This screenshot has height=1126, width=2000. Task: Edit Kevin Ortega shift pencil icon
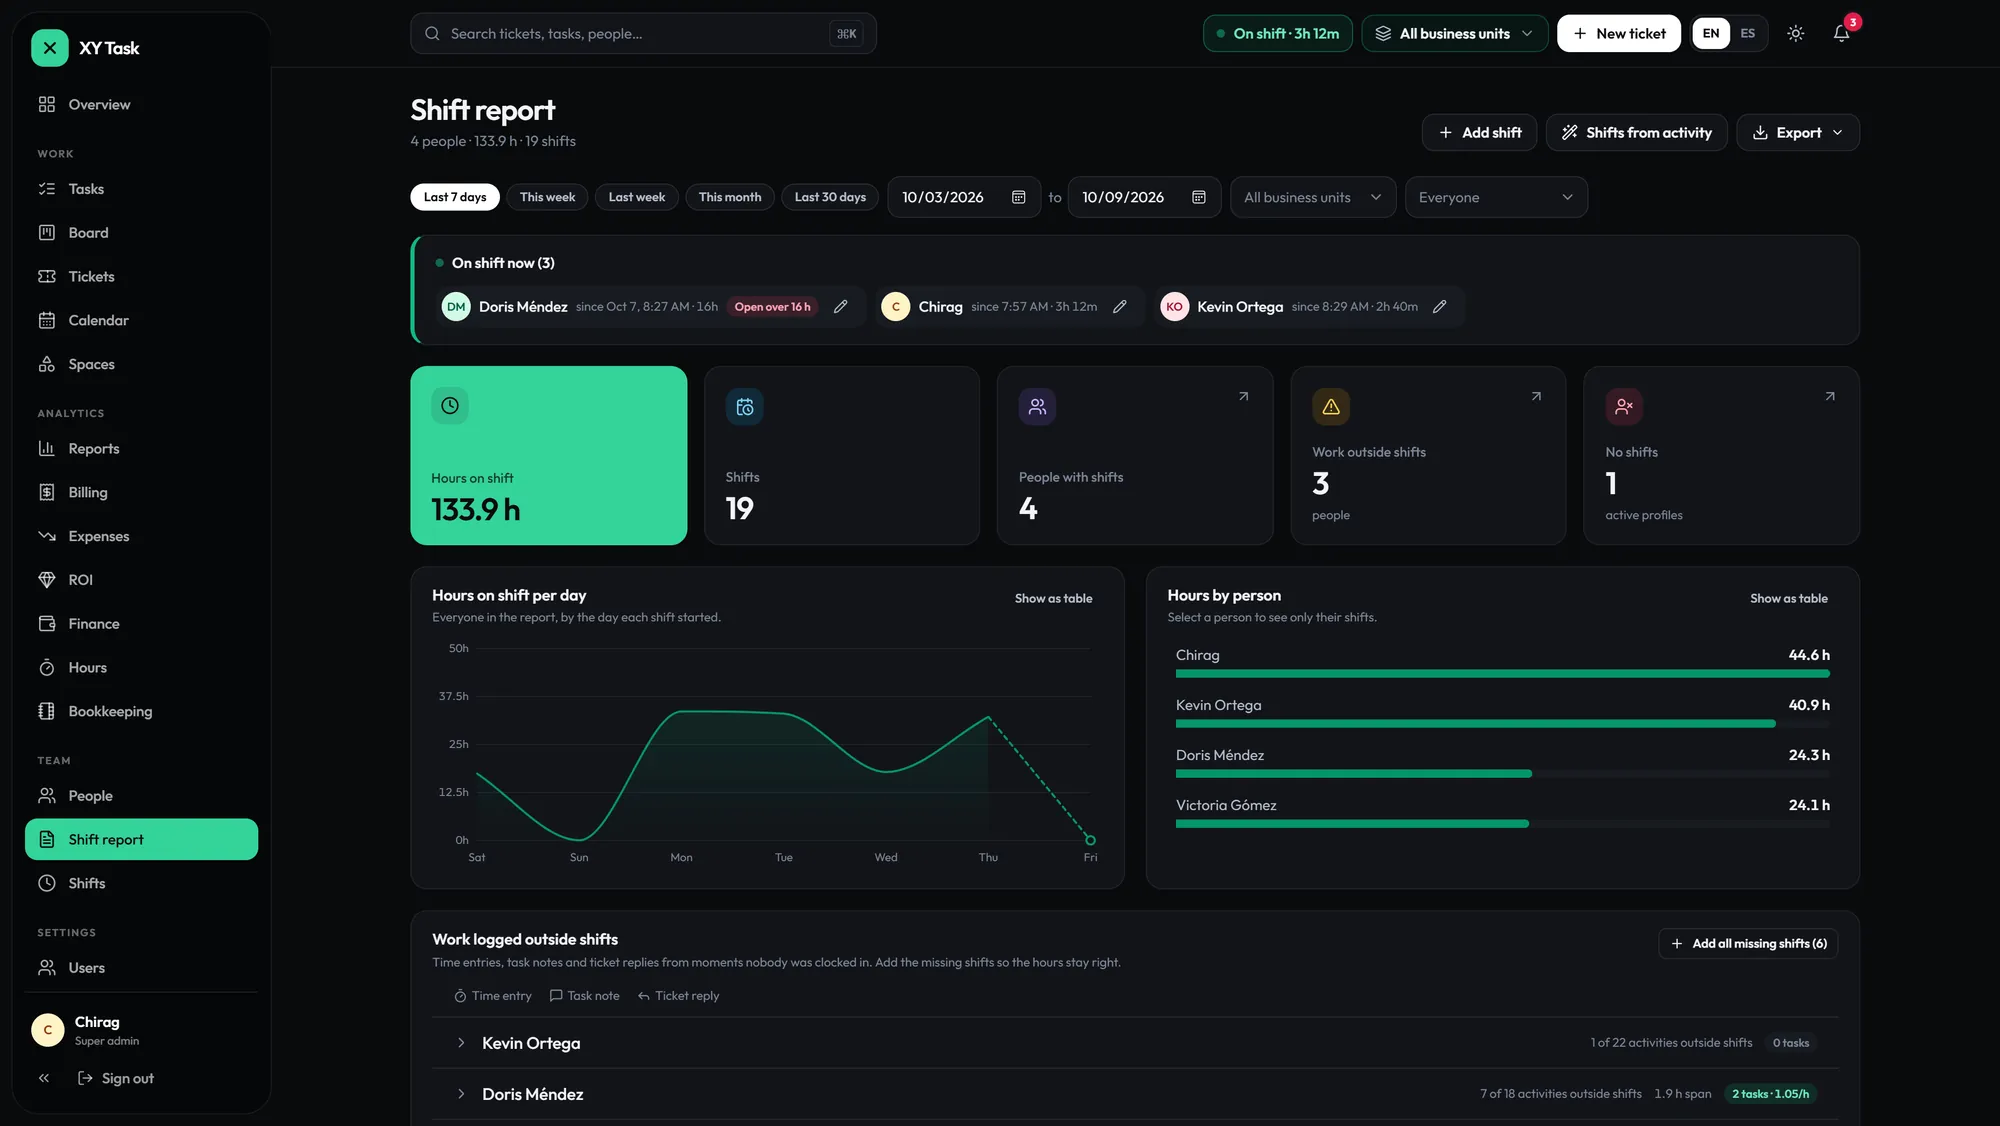pos(1439,307)
